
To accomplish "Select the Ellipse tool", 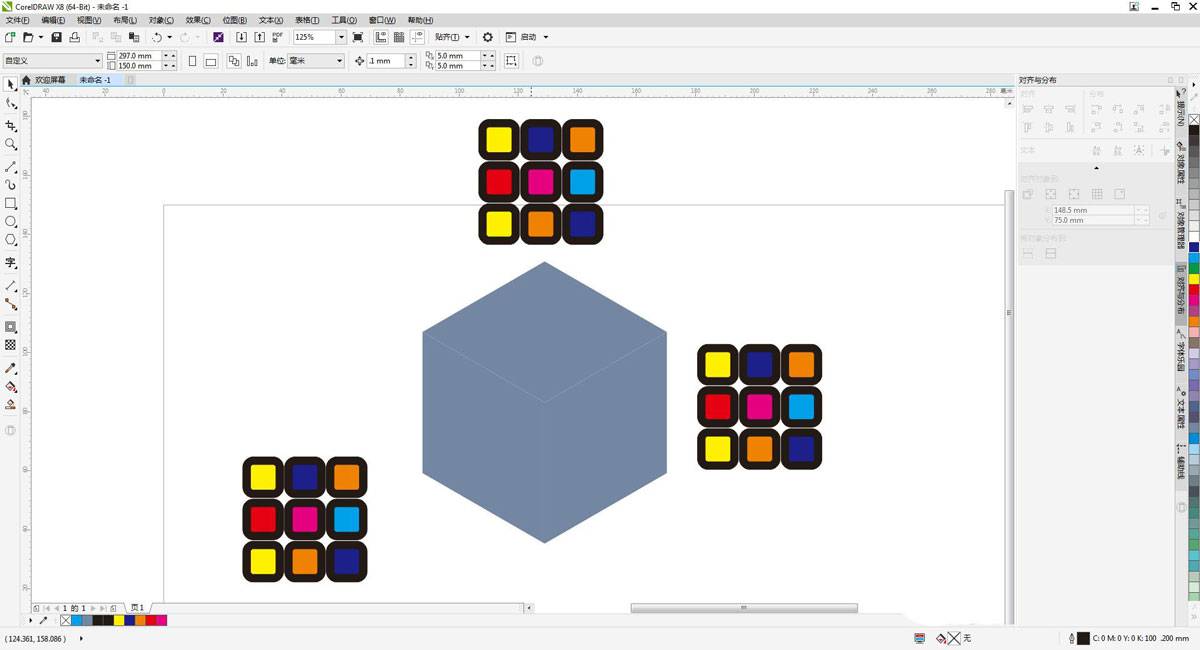I will [x=11, y=221].
